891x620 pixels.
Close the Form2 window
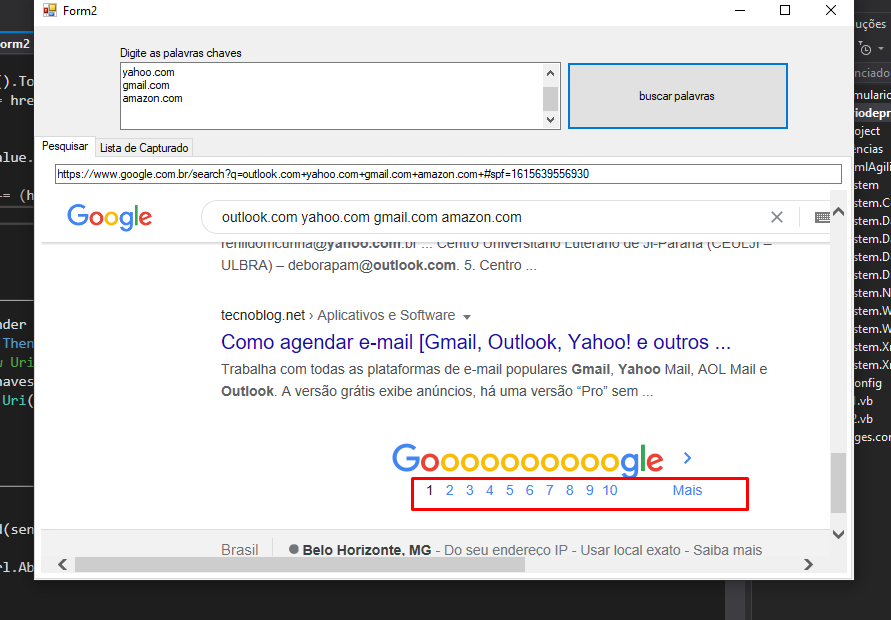pyautogui.click(x=831, y=10)
